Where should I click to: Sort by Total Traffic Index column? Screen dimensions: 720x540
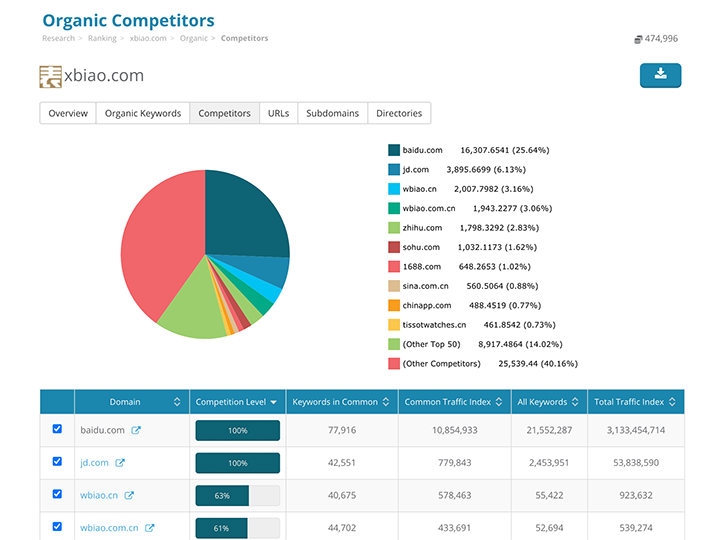(x=636, y=402)
